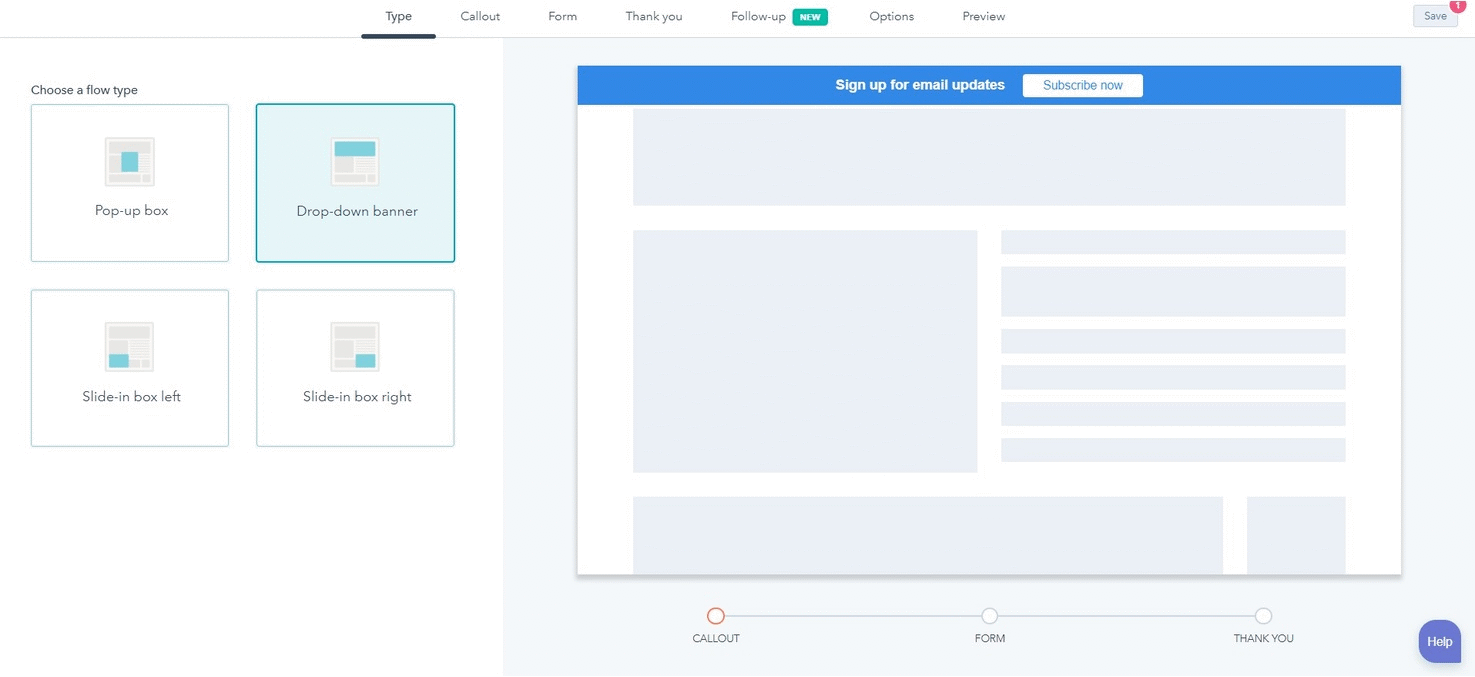The height and width of the screenshot is (677, 1475).
Task: Click the CALLOUT step label
Action: (x=716, y=639)
